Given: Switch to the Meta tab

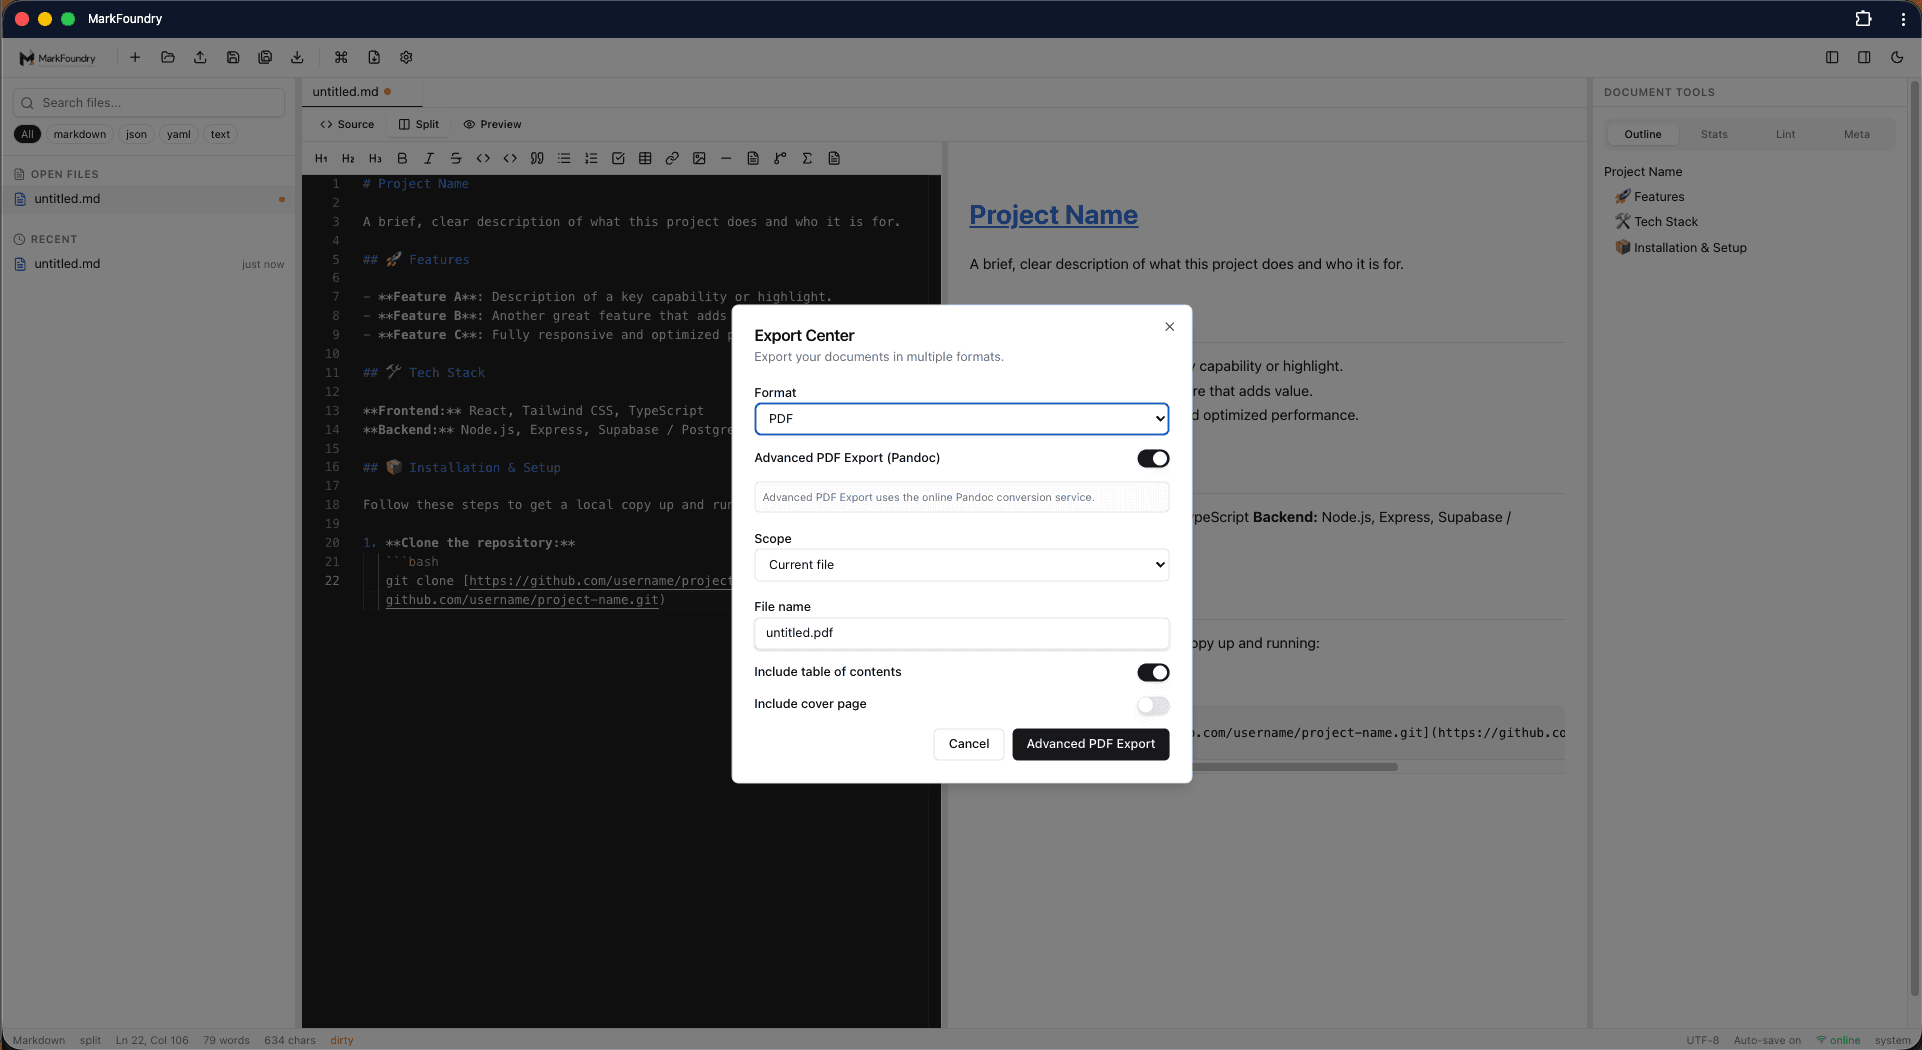Looking at the screenshot, I should [1857, 134].
